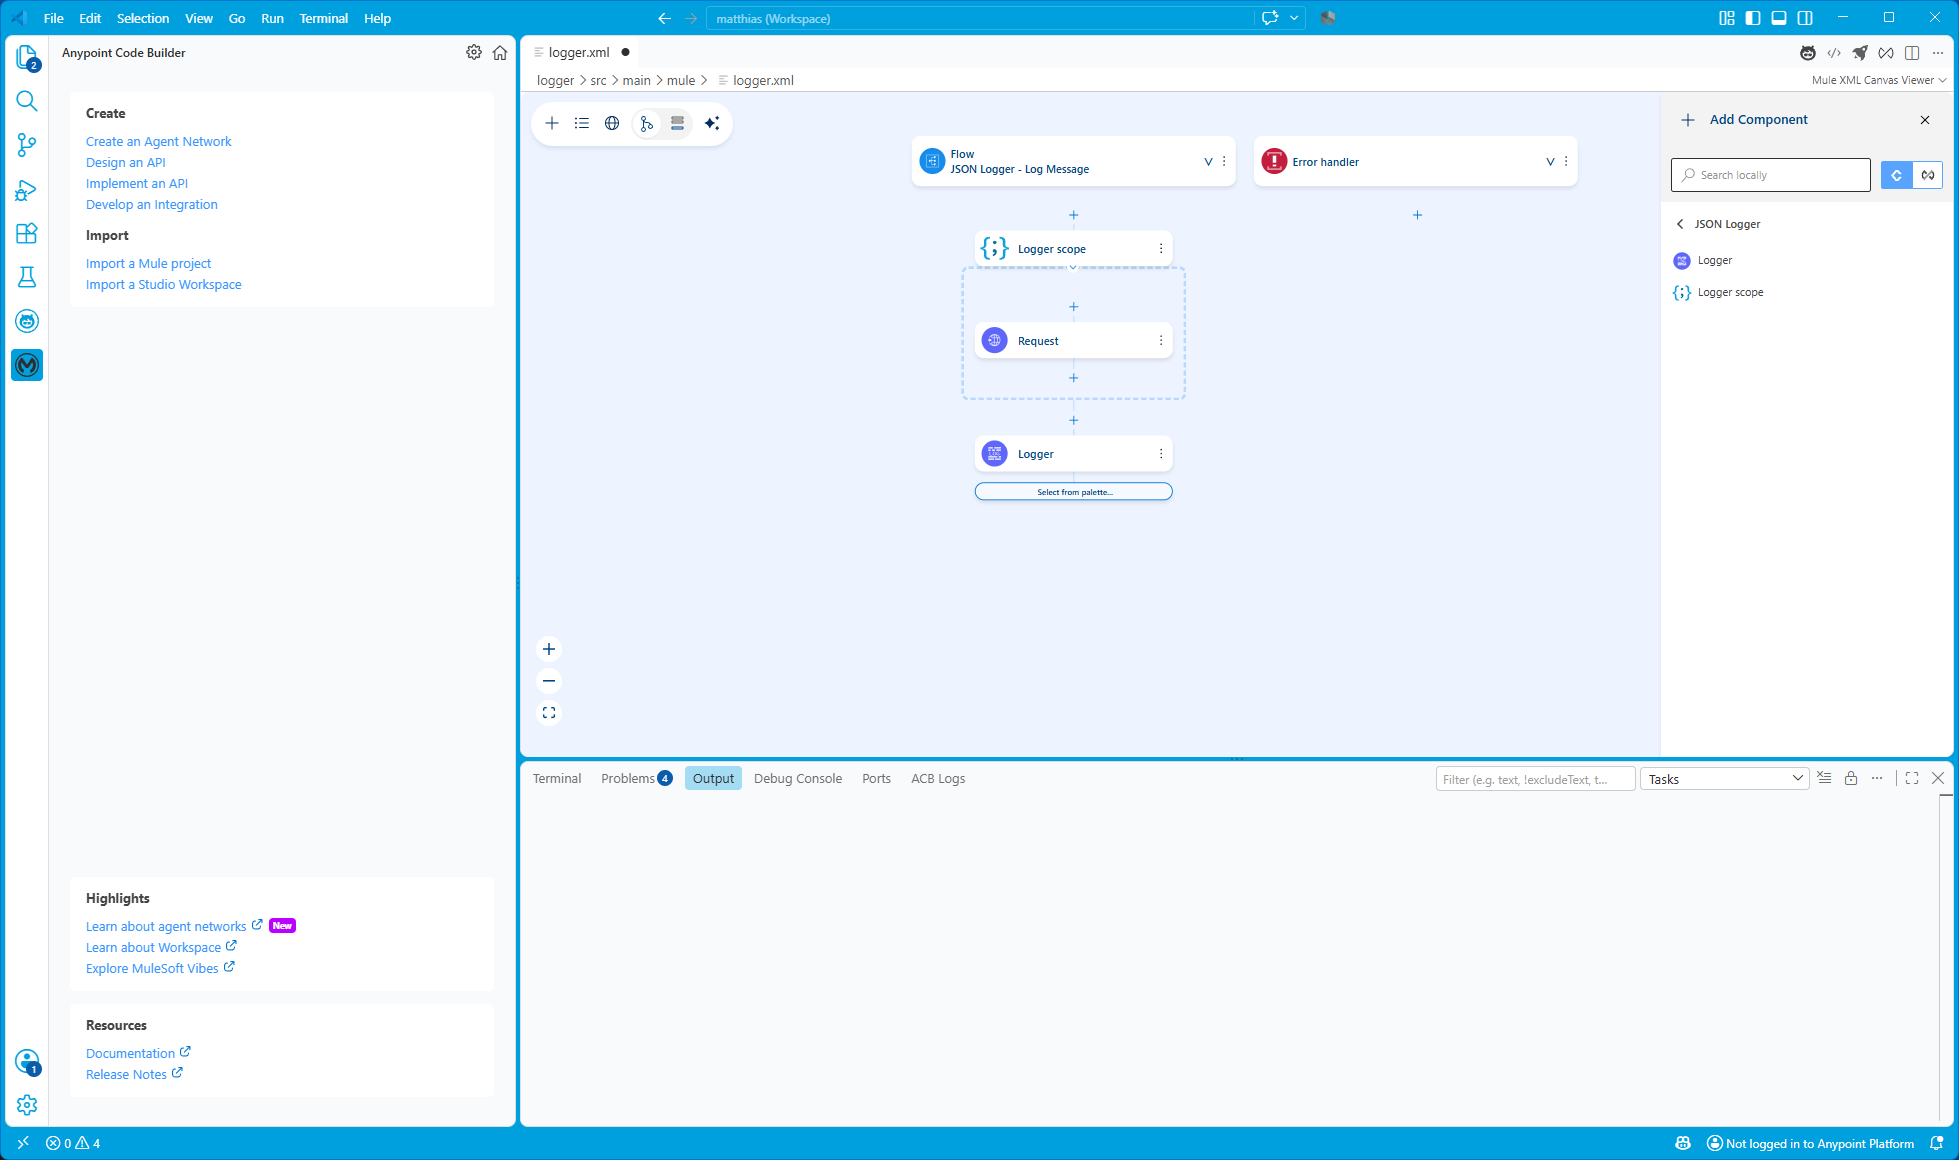
Task: Open the Terminal menu
Action: [323, 18]
